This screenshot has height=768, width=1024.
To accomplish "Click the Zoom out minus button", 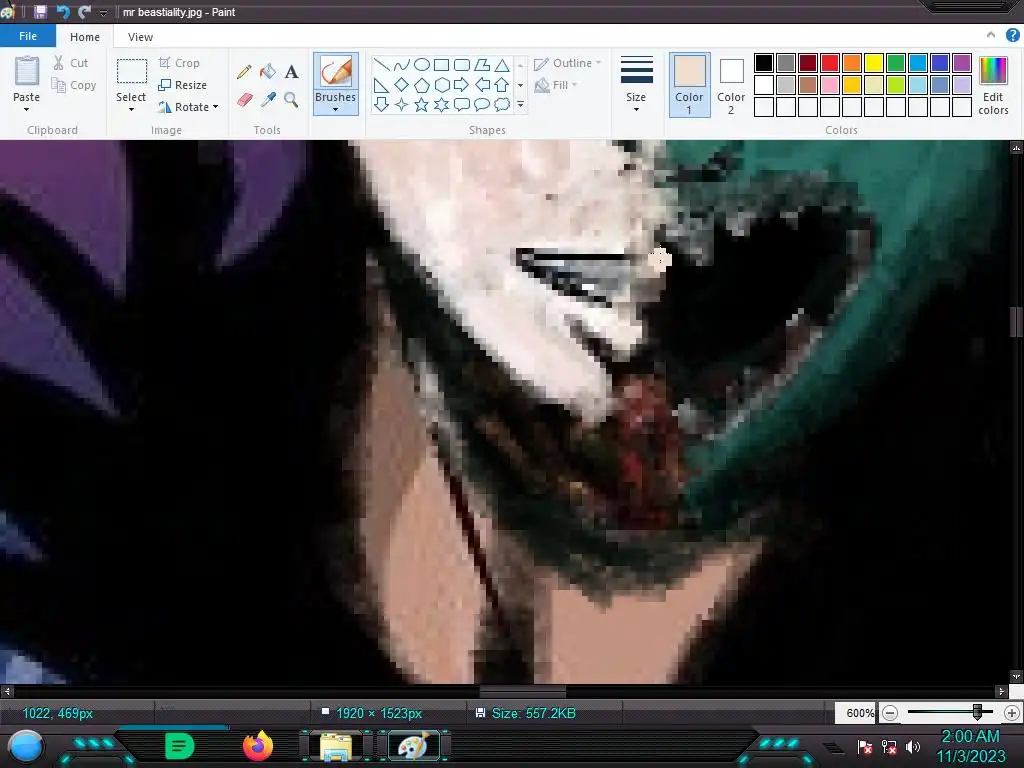I will point(889,712).
